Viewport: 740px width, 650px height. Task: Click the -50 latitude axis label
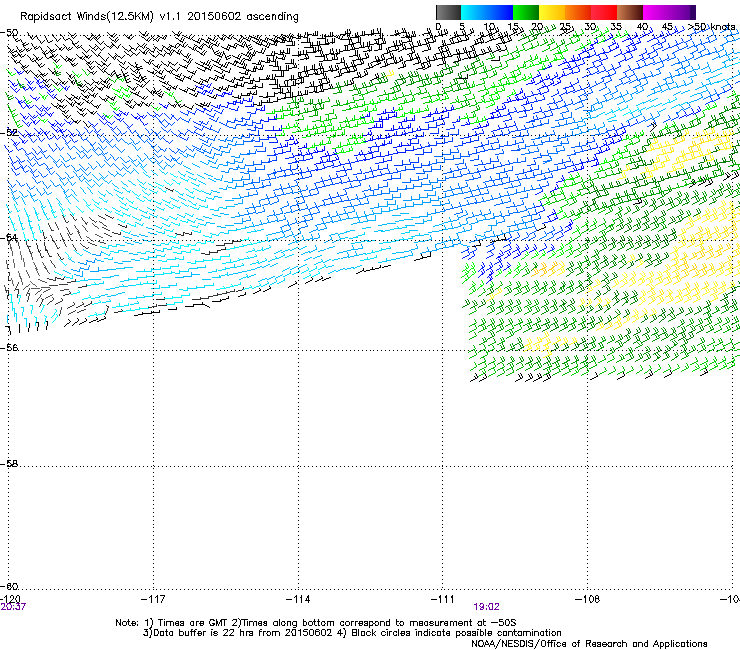[x=9, y=33]
